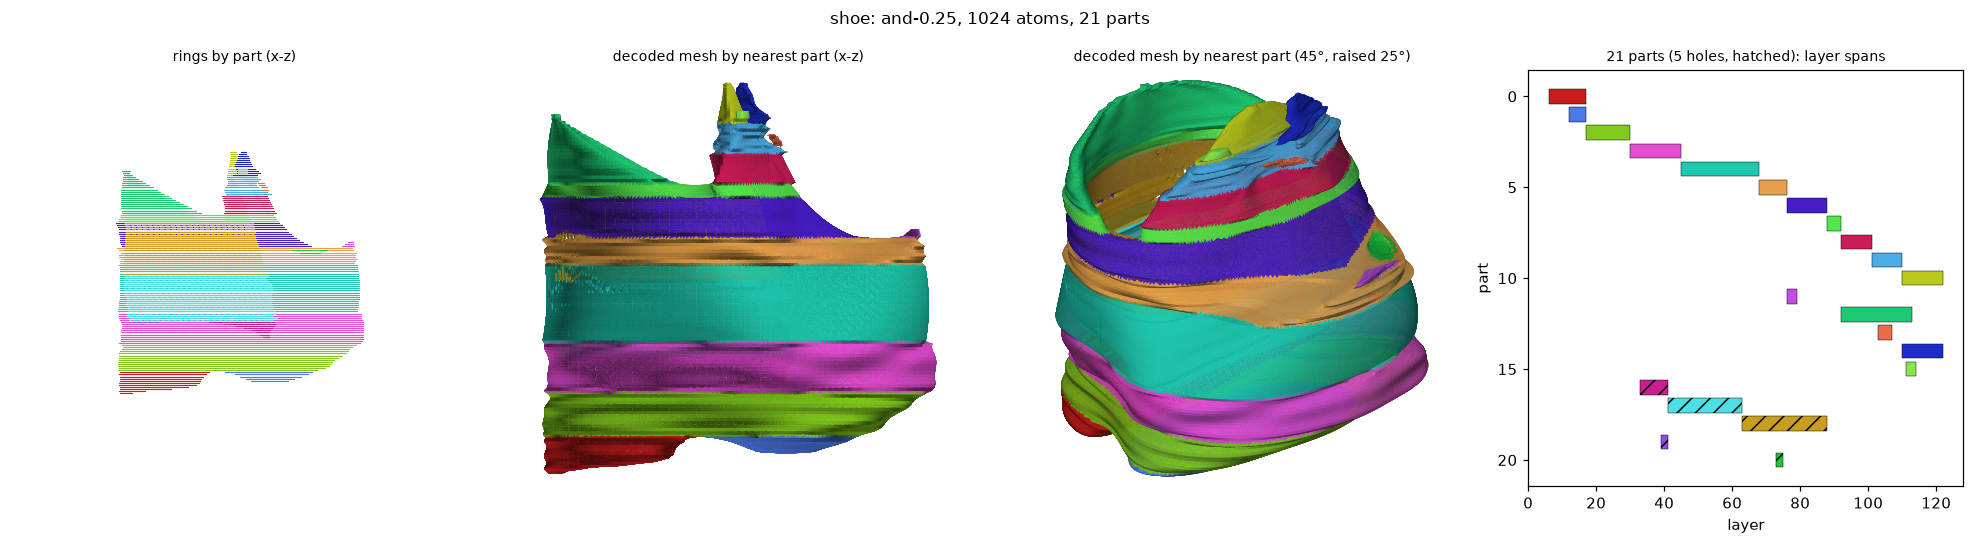Select the indigo bar for part 6

point(1807,206)
